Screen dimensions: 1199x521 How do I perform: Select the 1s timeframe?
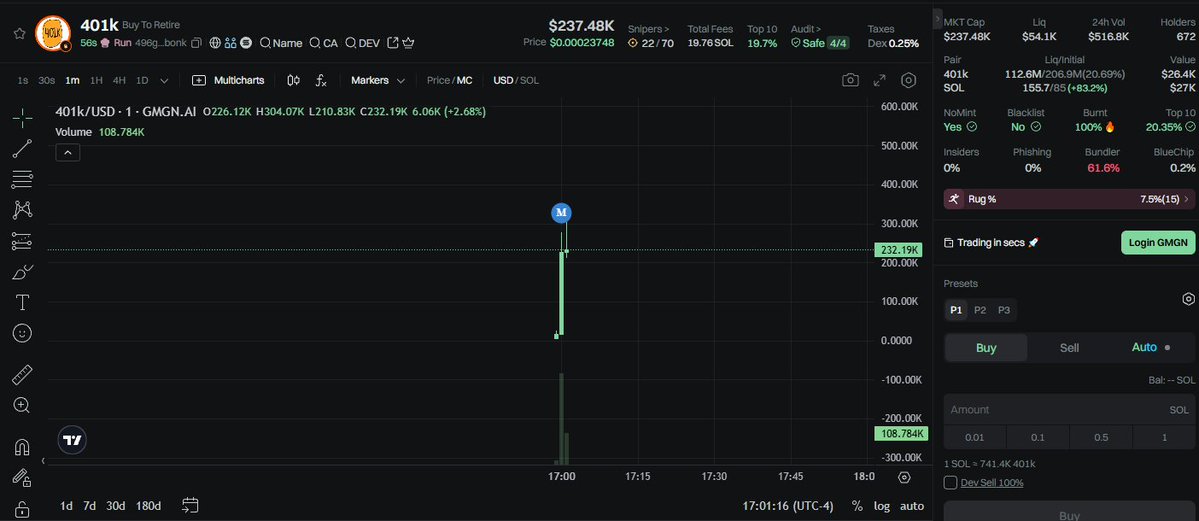[x=23, y=80]
